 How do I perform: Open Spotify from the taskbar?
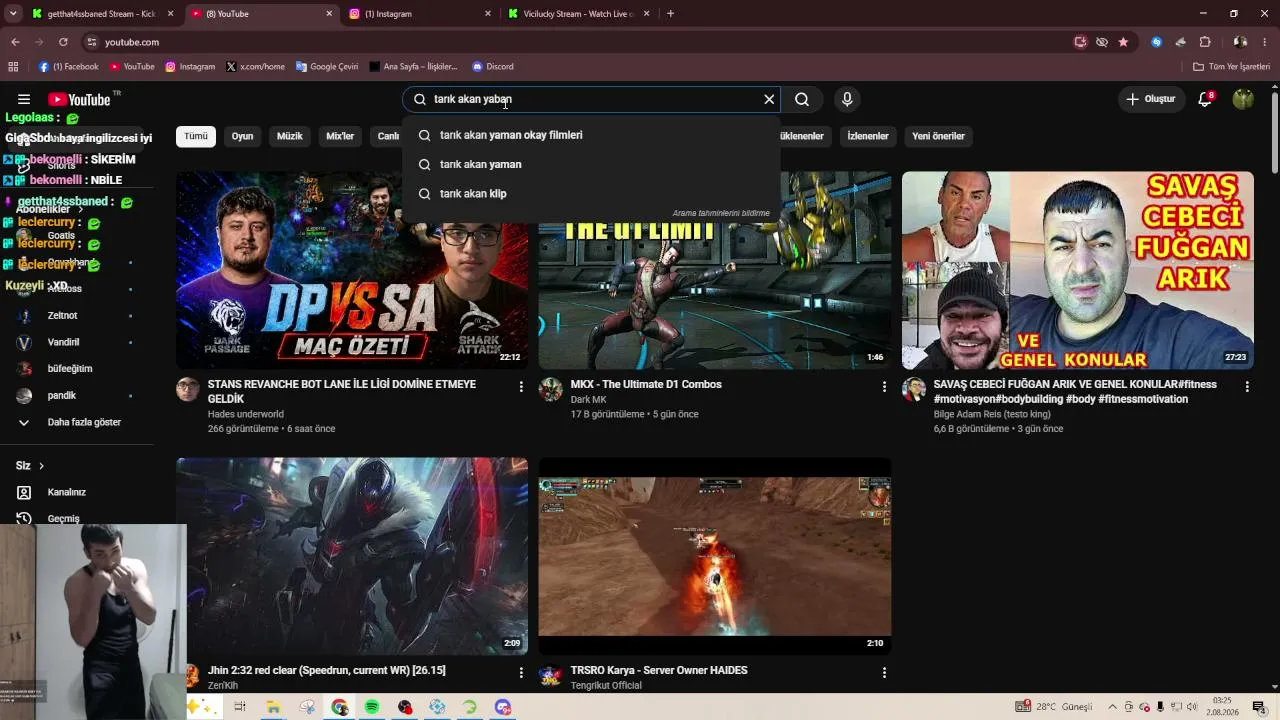coord(372,707)
